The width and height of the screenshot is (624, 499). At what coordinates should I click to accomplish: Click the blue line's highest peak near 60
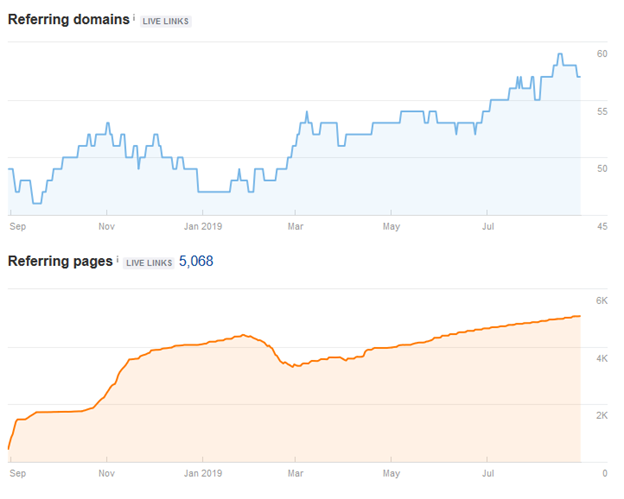(560, 54)
